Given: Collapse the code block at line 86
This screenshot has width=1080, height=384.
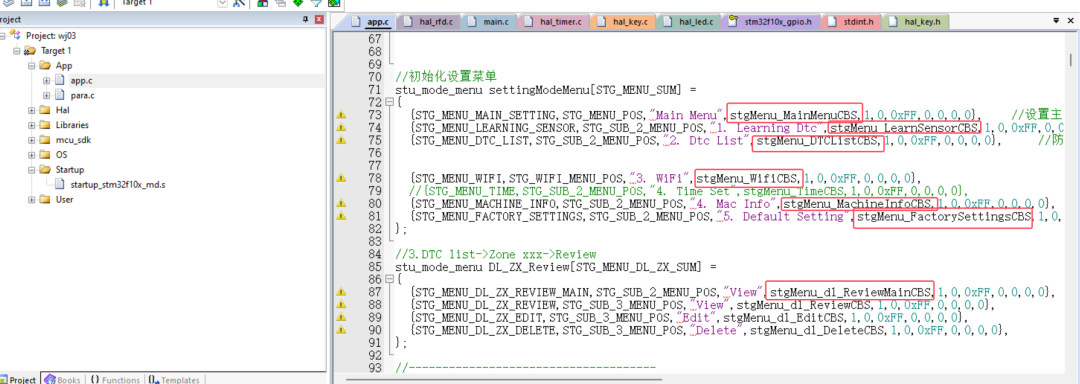Looking at the screenshot, I should (390, 279).
